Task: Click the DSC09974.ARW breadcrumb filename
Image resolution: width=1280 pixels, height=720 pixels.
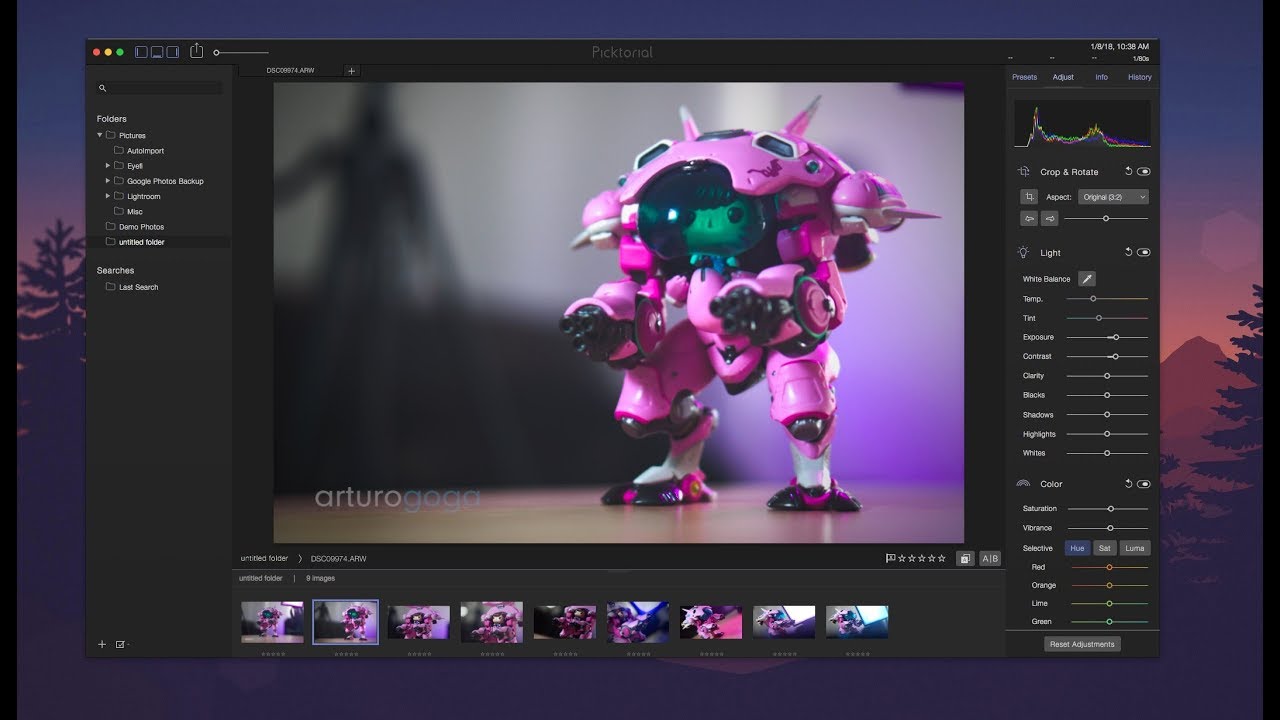Action: tap(338, 559)
